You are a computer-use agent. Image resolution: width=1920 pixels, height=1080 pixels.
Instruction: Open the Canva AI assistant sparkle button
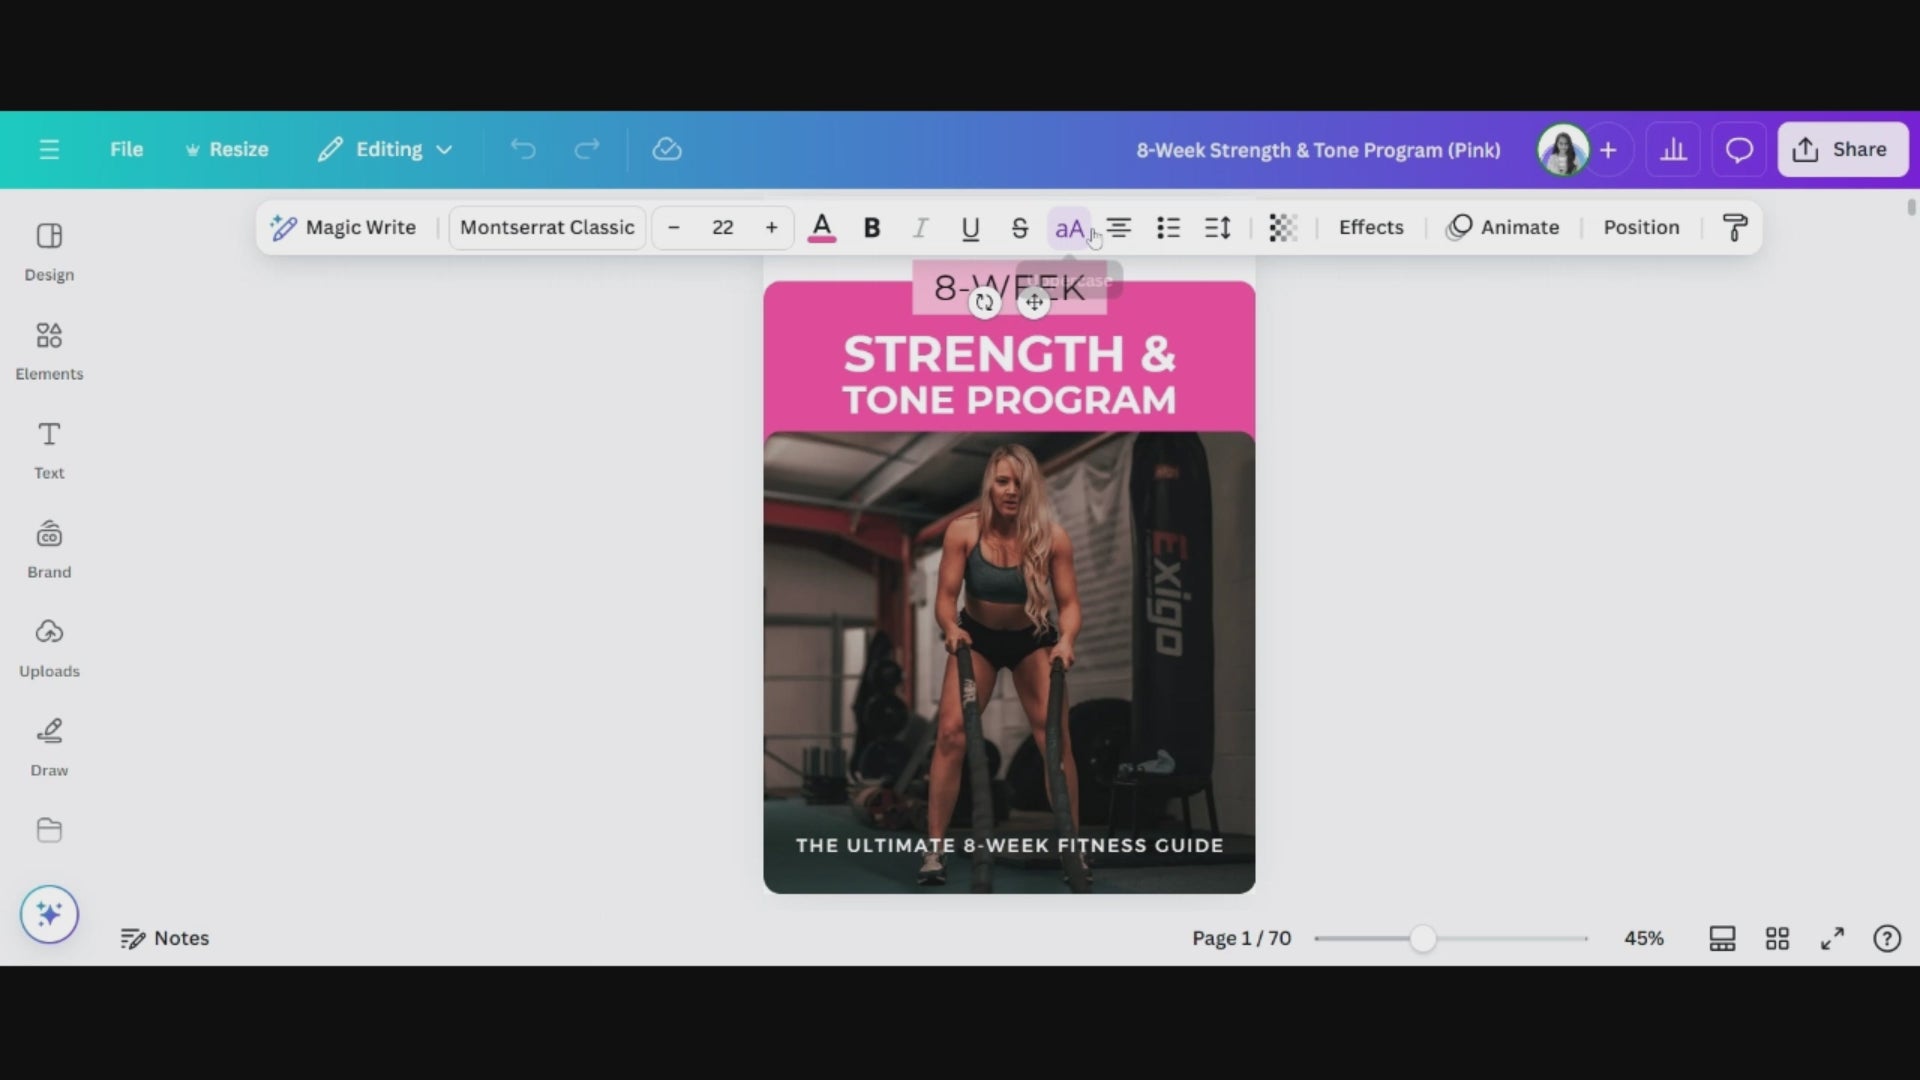[x=49, y=914]
